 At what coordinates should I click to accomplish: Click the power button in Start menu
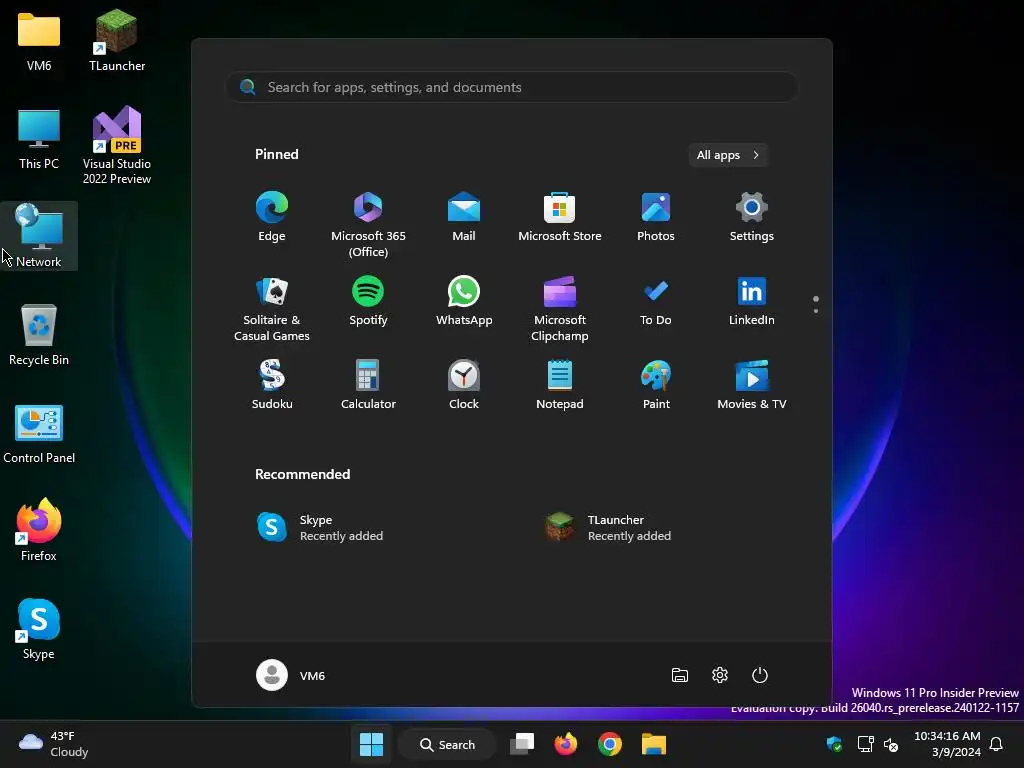[760, 675]
